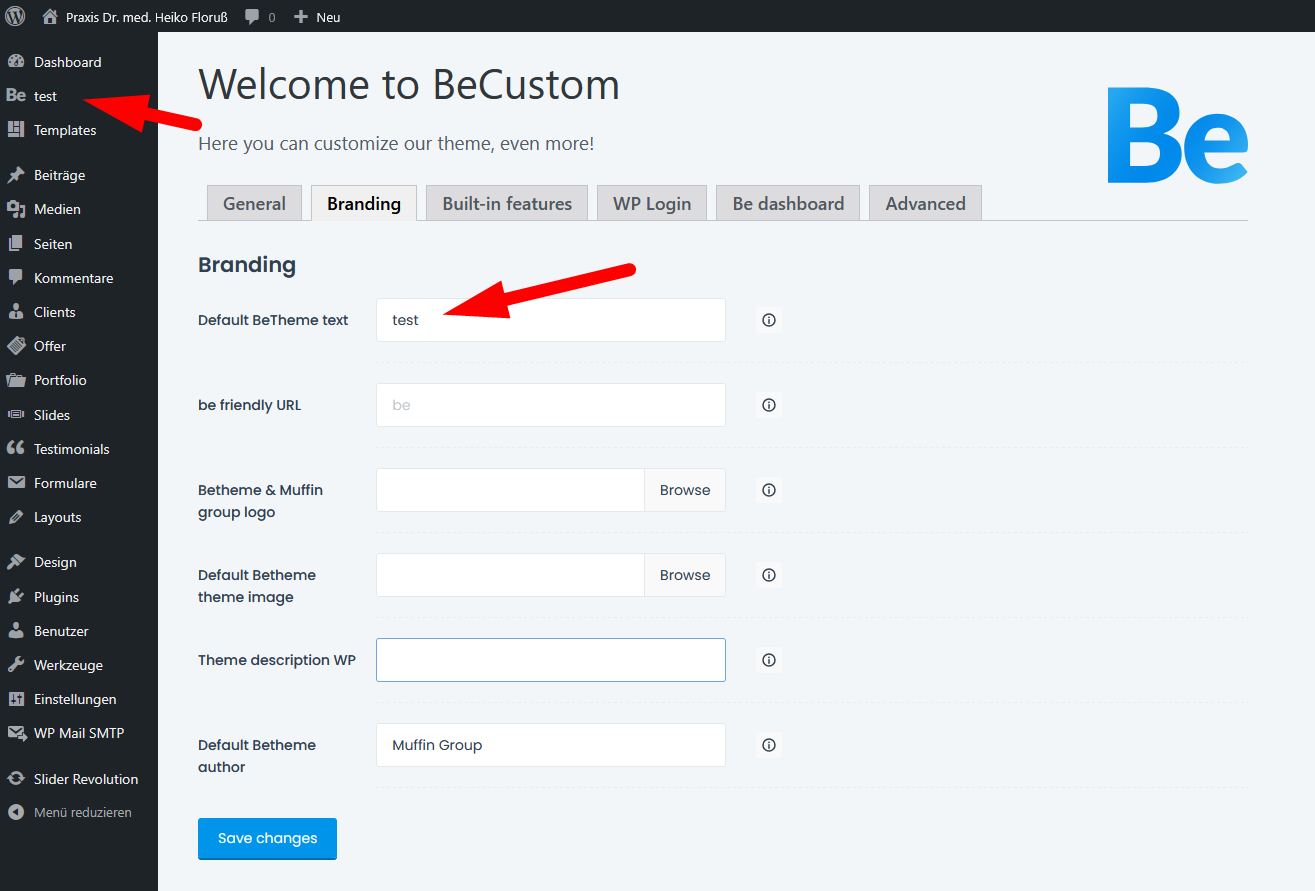The image size is (1315, 891).
Task: Click the Be icon labeled test in sidebar
Action: coord(16,96)
